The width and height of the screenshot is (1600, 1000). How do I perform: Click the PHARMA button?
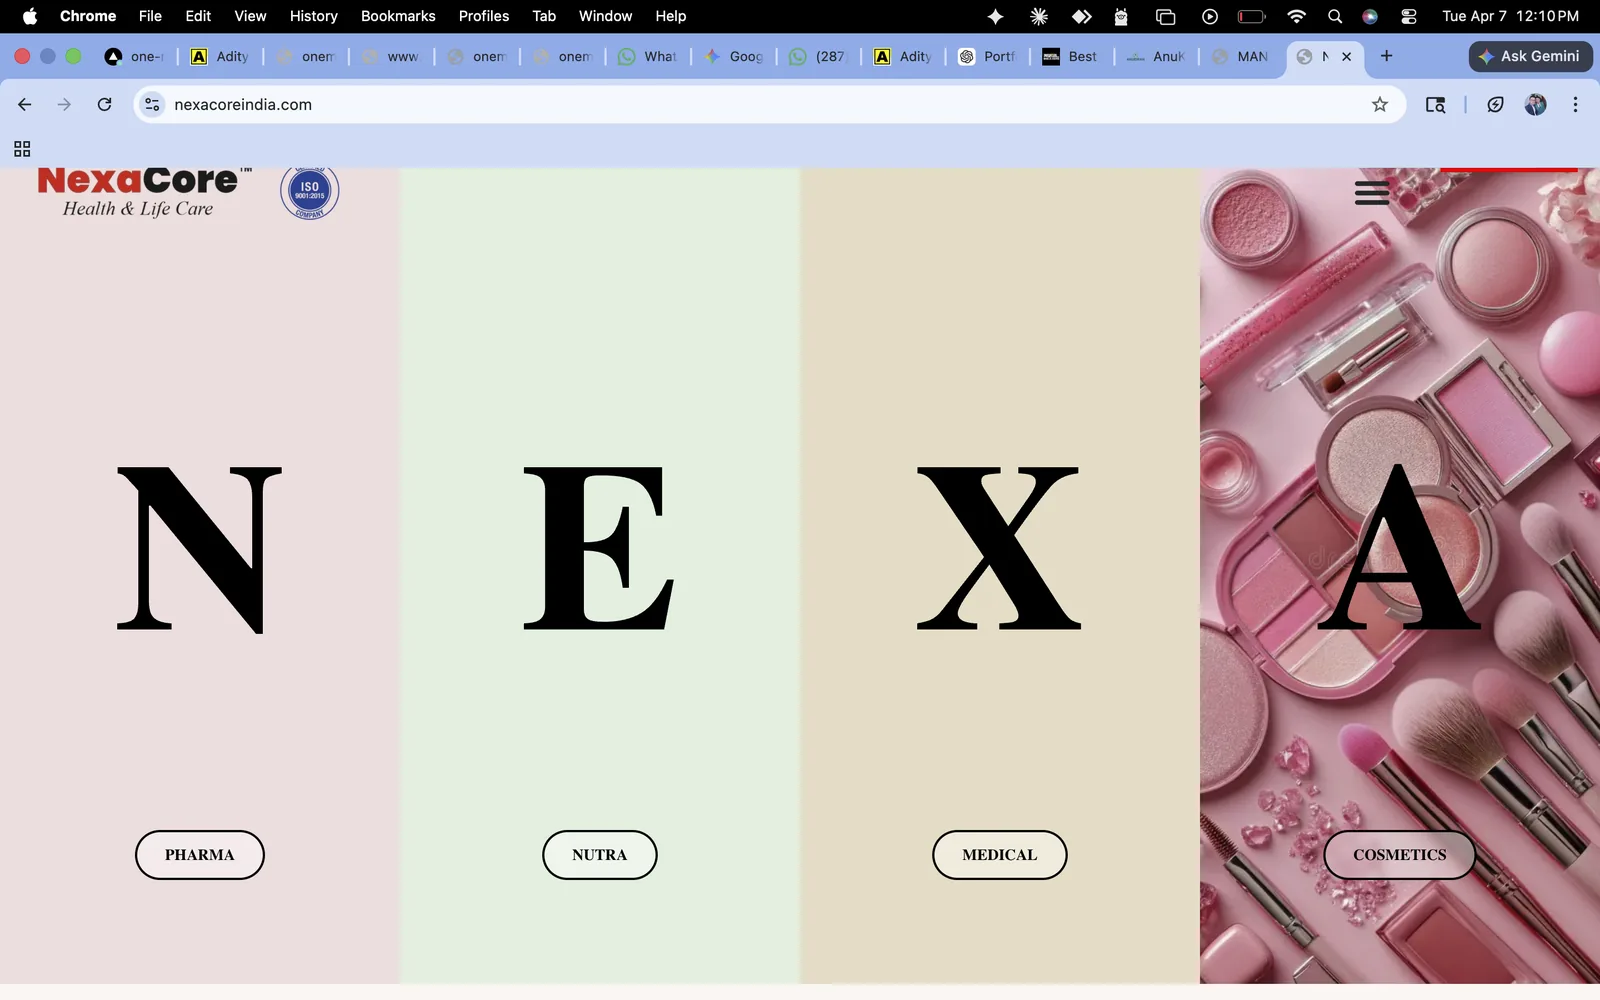[x=200, y=855]
